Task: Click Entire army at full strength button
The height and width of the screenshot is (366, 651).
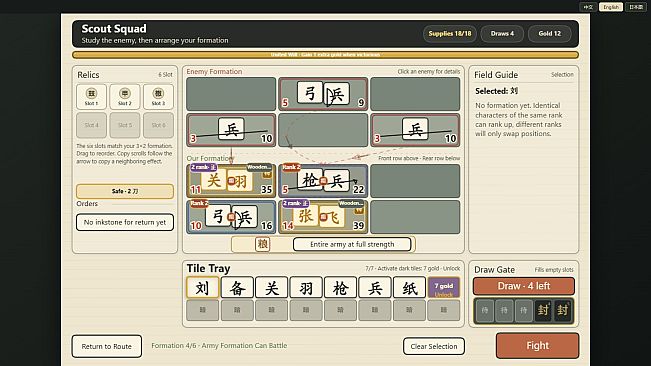Action: click(x=352, y=244)
